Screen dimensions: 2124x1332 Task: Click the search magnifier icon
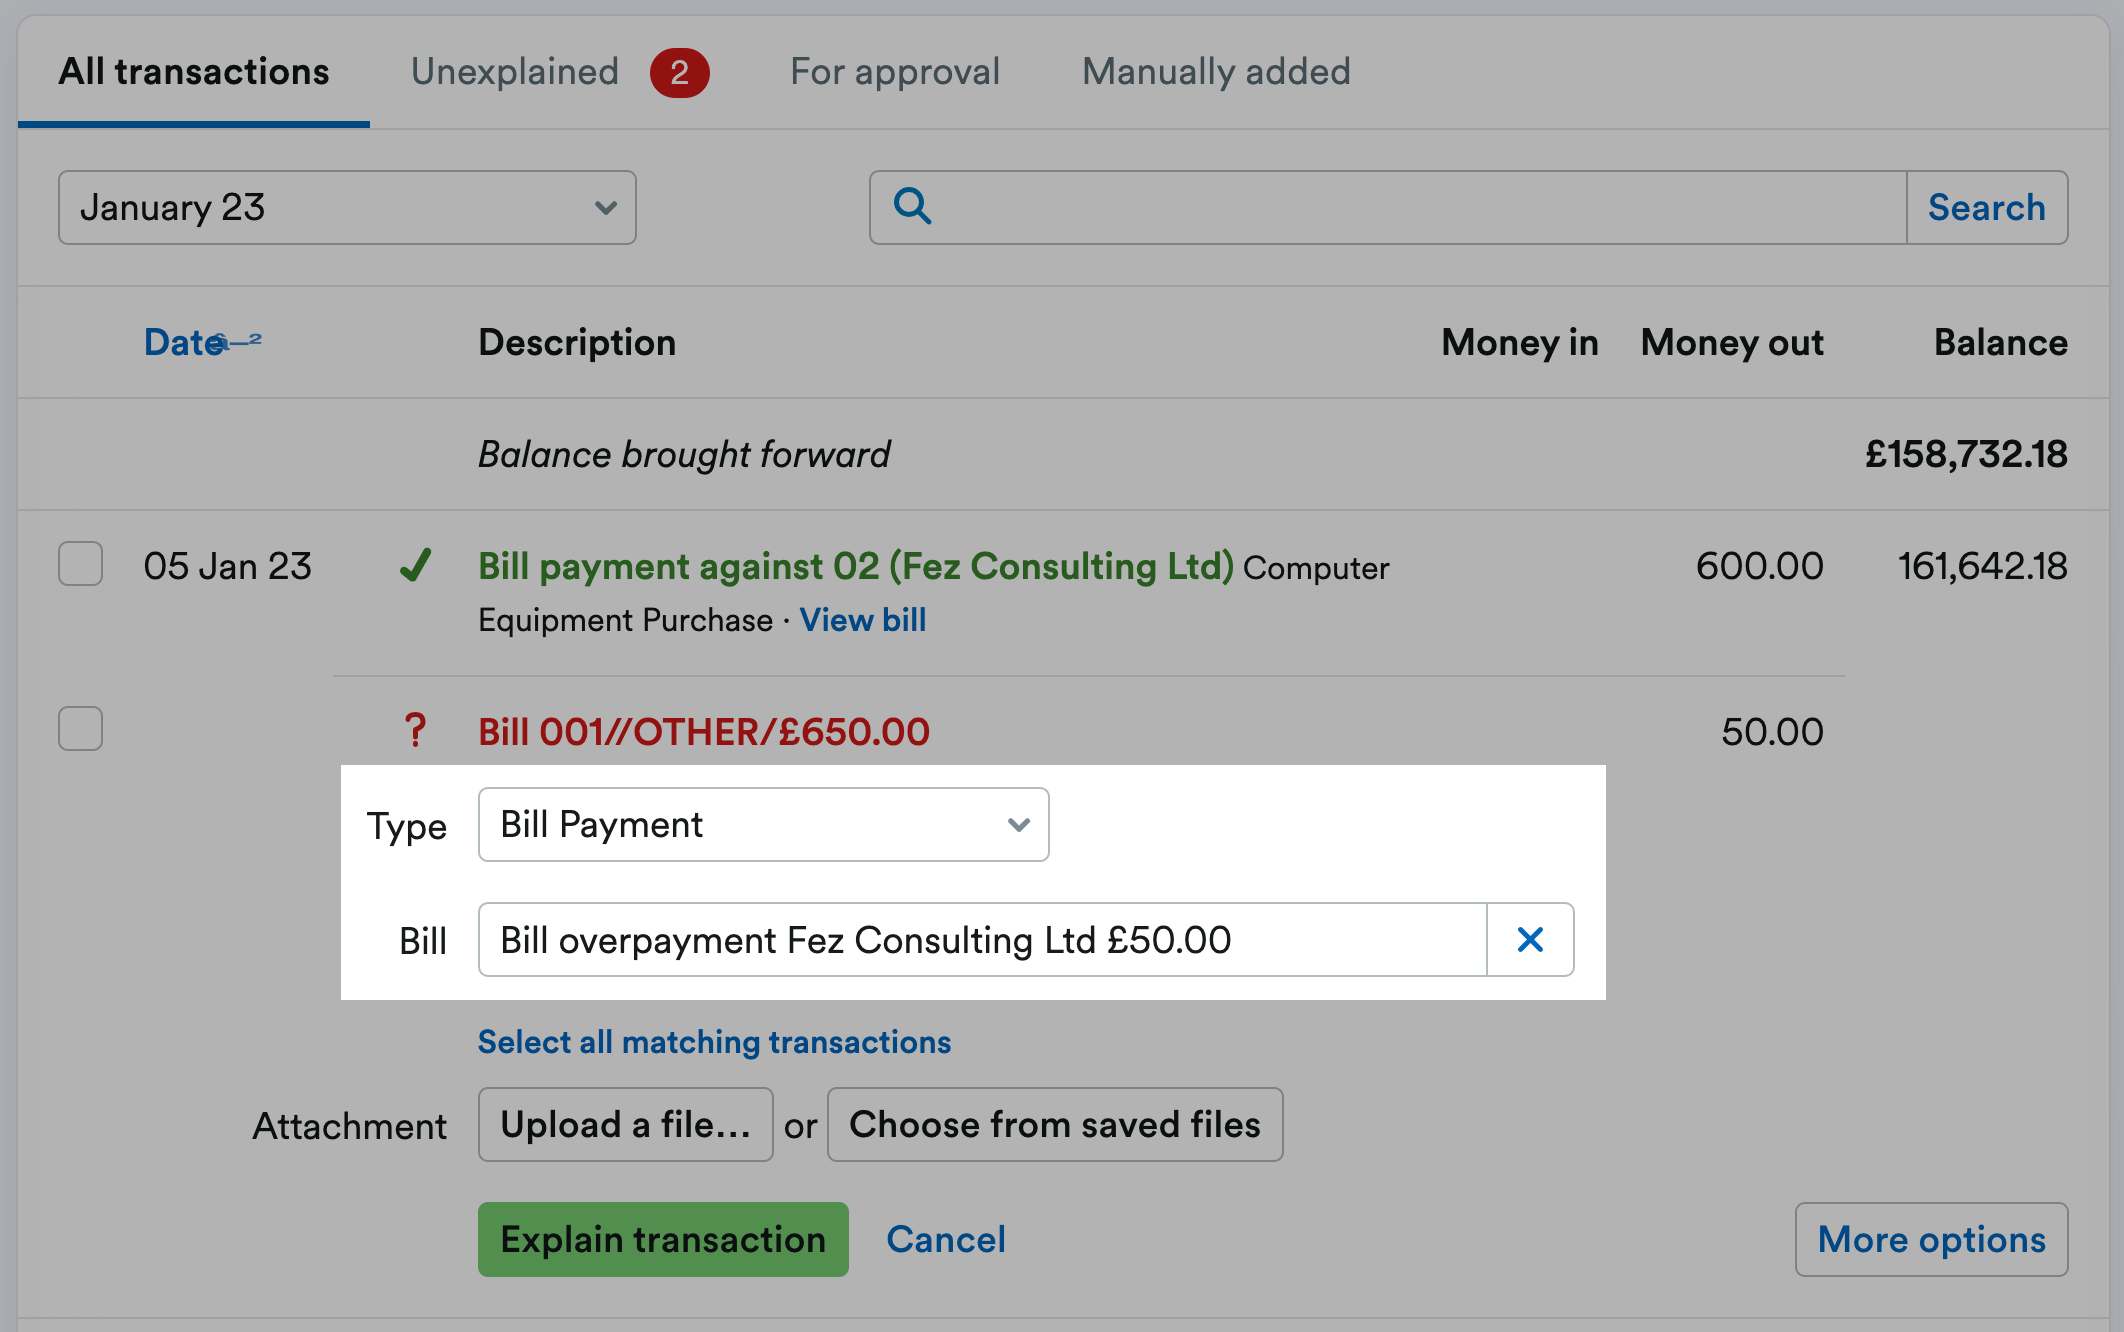pos(911,207)
